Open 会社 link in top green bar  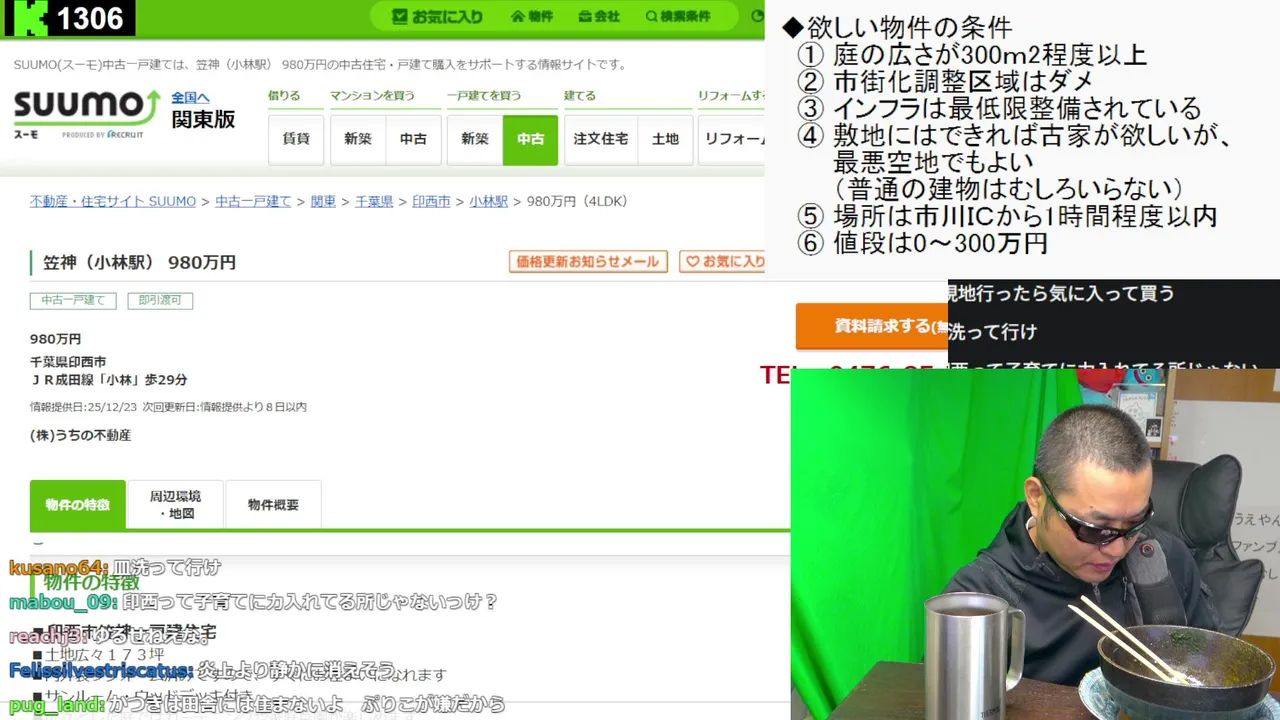coord(599,16)
